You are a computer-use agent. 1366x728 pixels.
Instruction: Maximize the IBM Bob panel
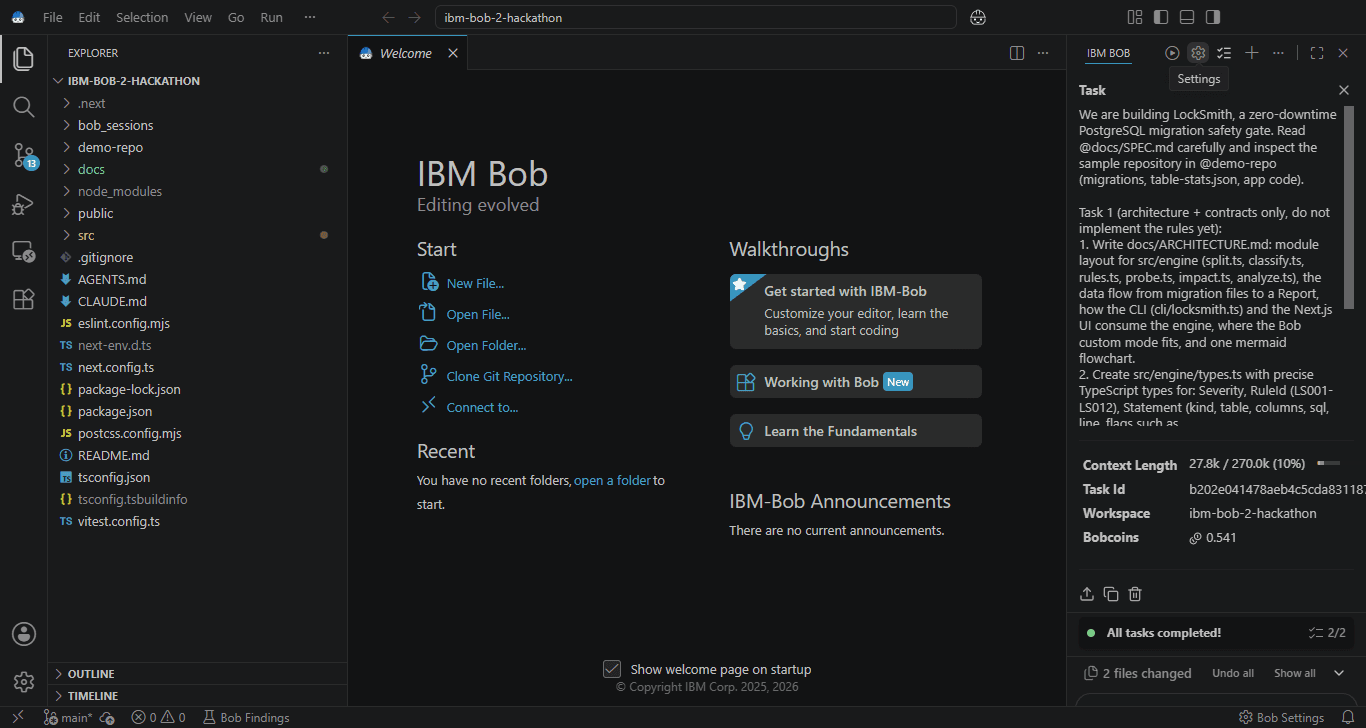[x=1317, y=53]
